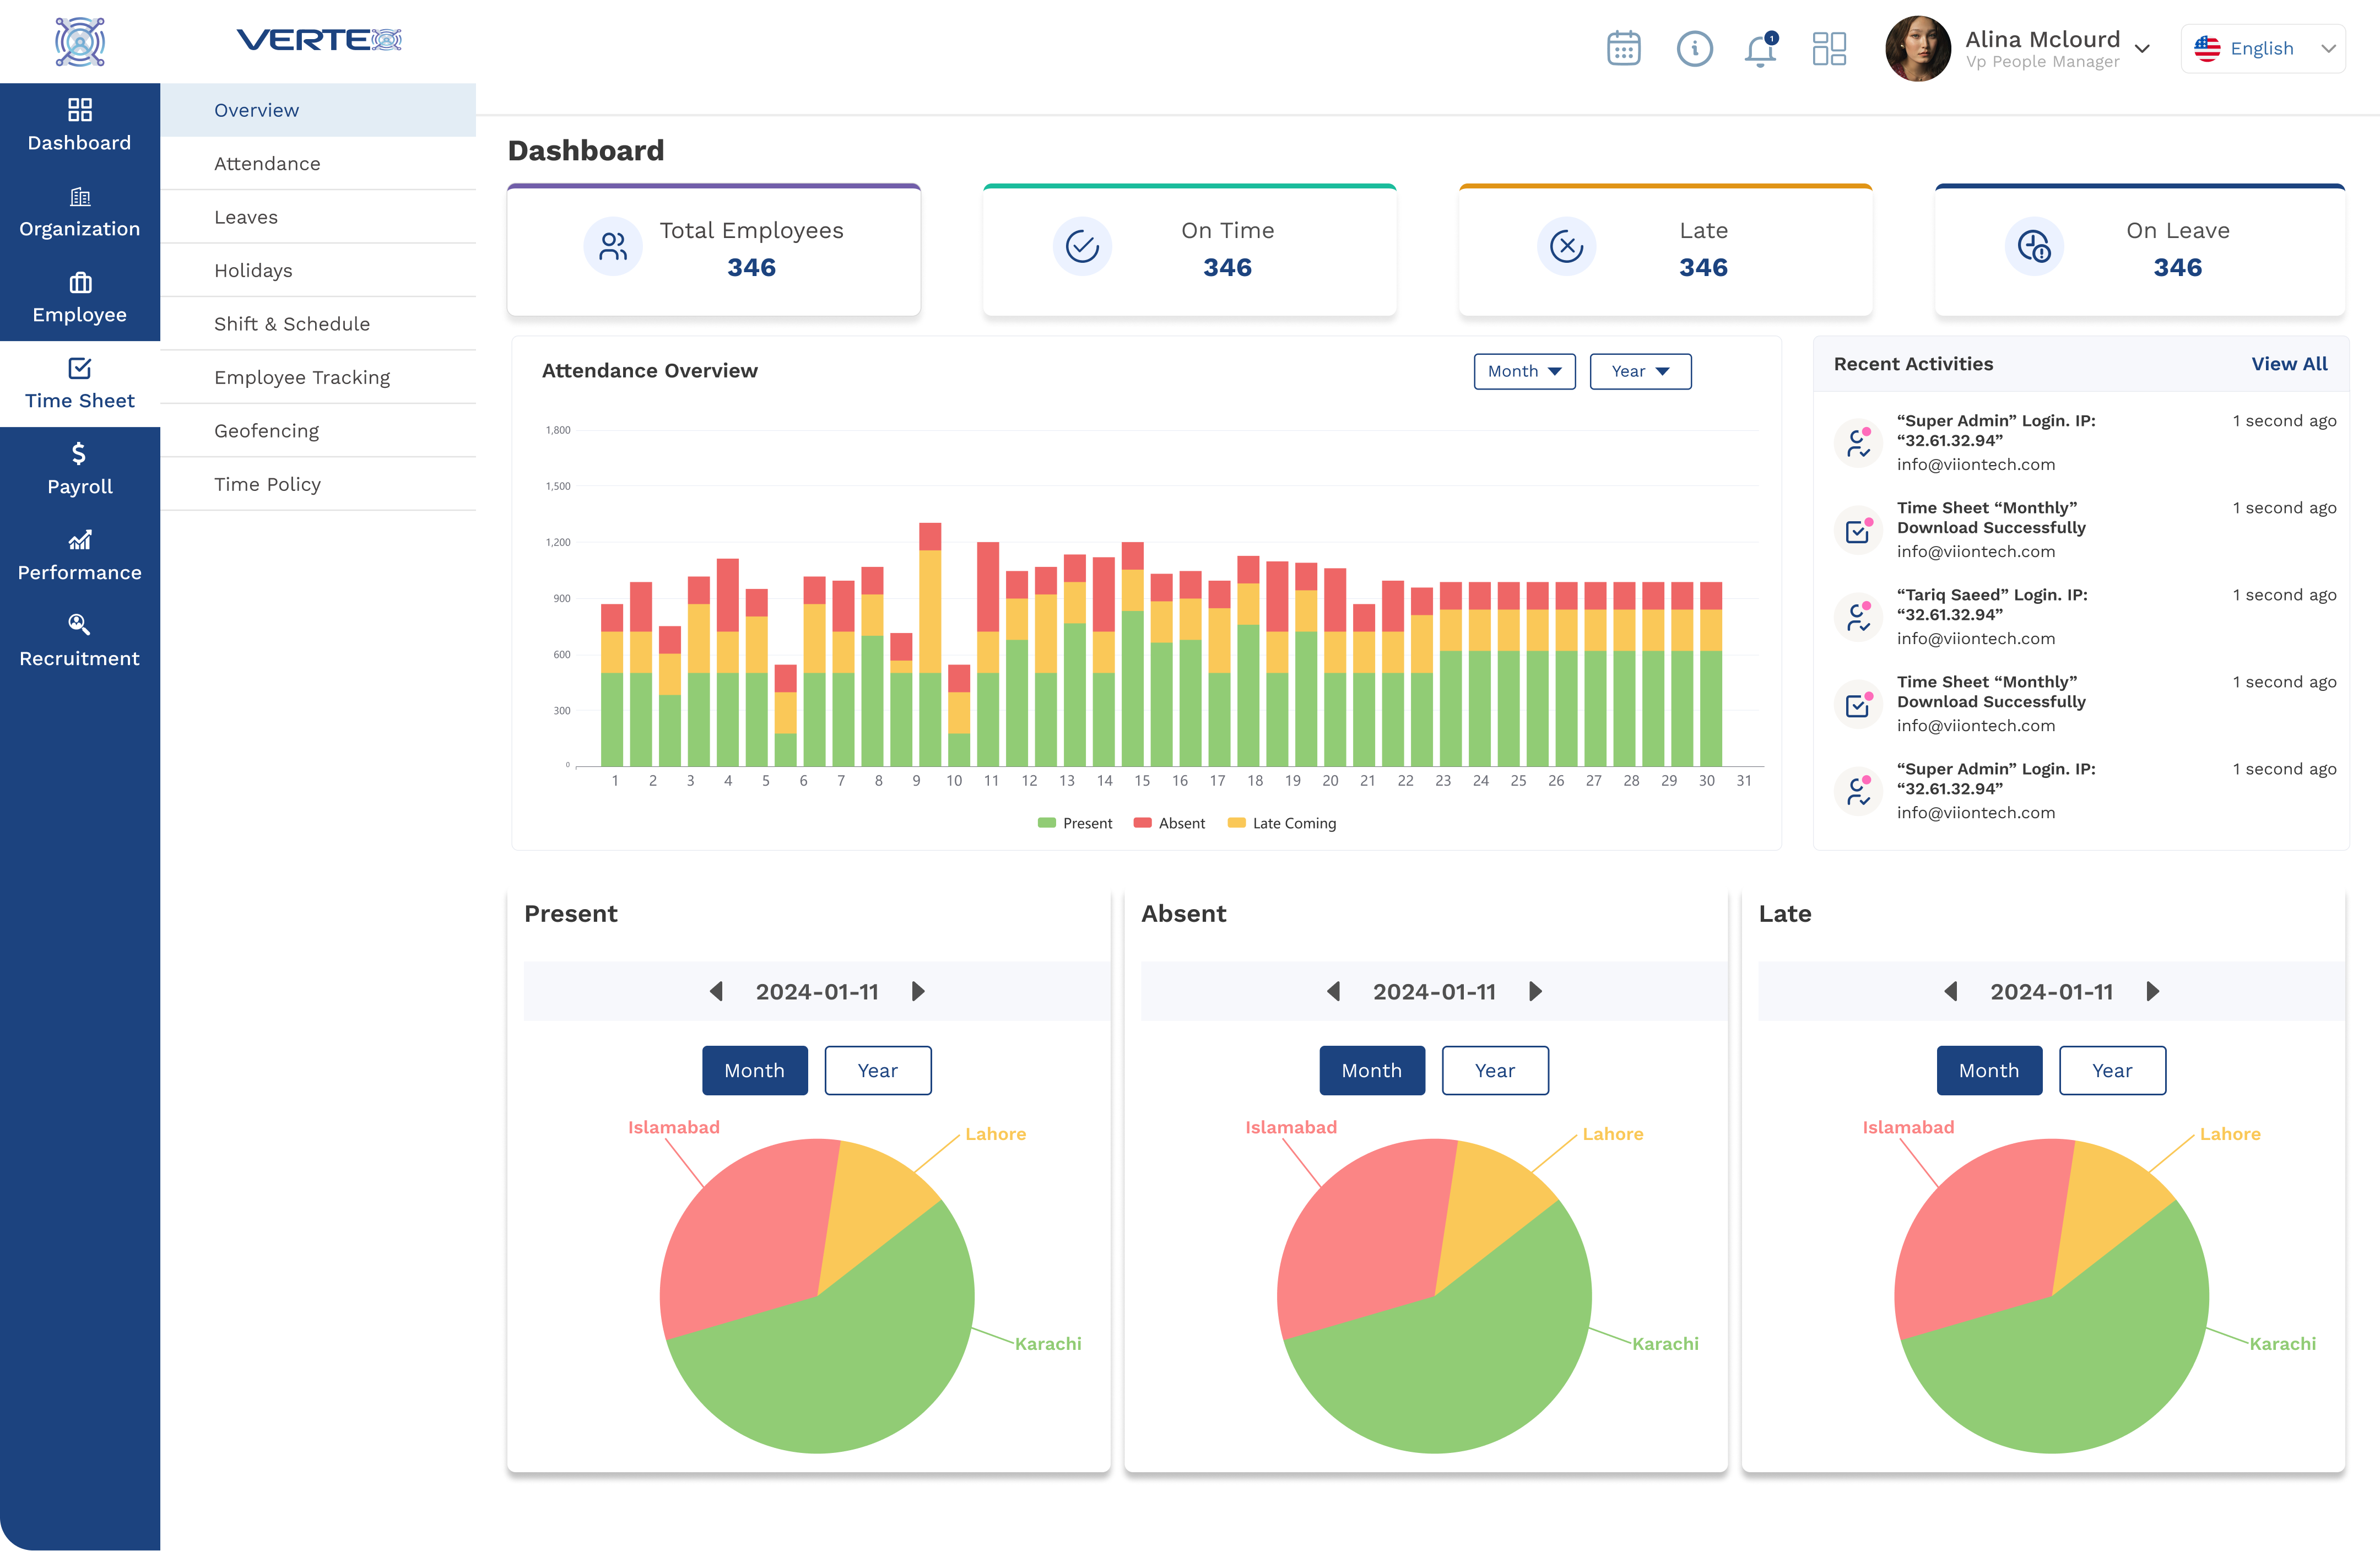Select the Recruitment sidebar icon
Screen dimensions: 2380x1551
(79, 640)
